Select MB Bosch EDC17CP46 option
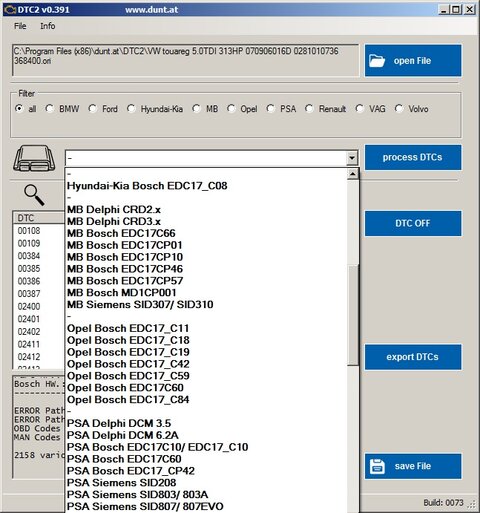Image resolution: width=480 pixels, height=513 pixels. point(207,269)
